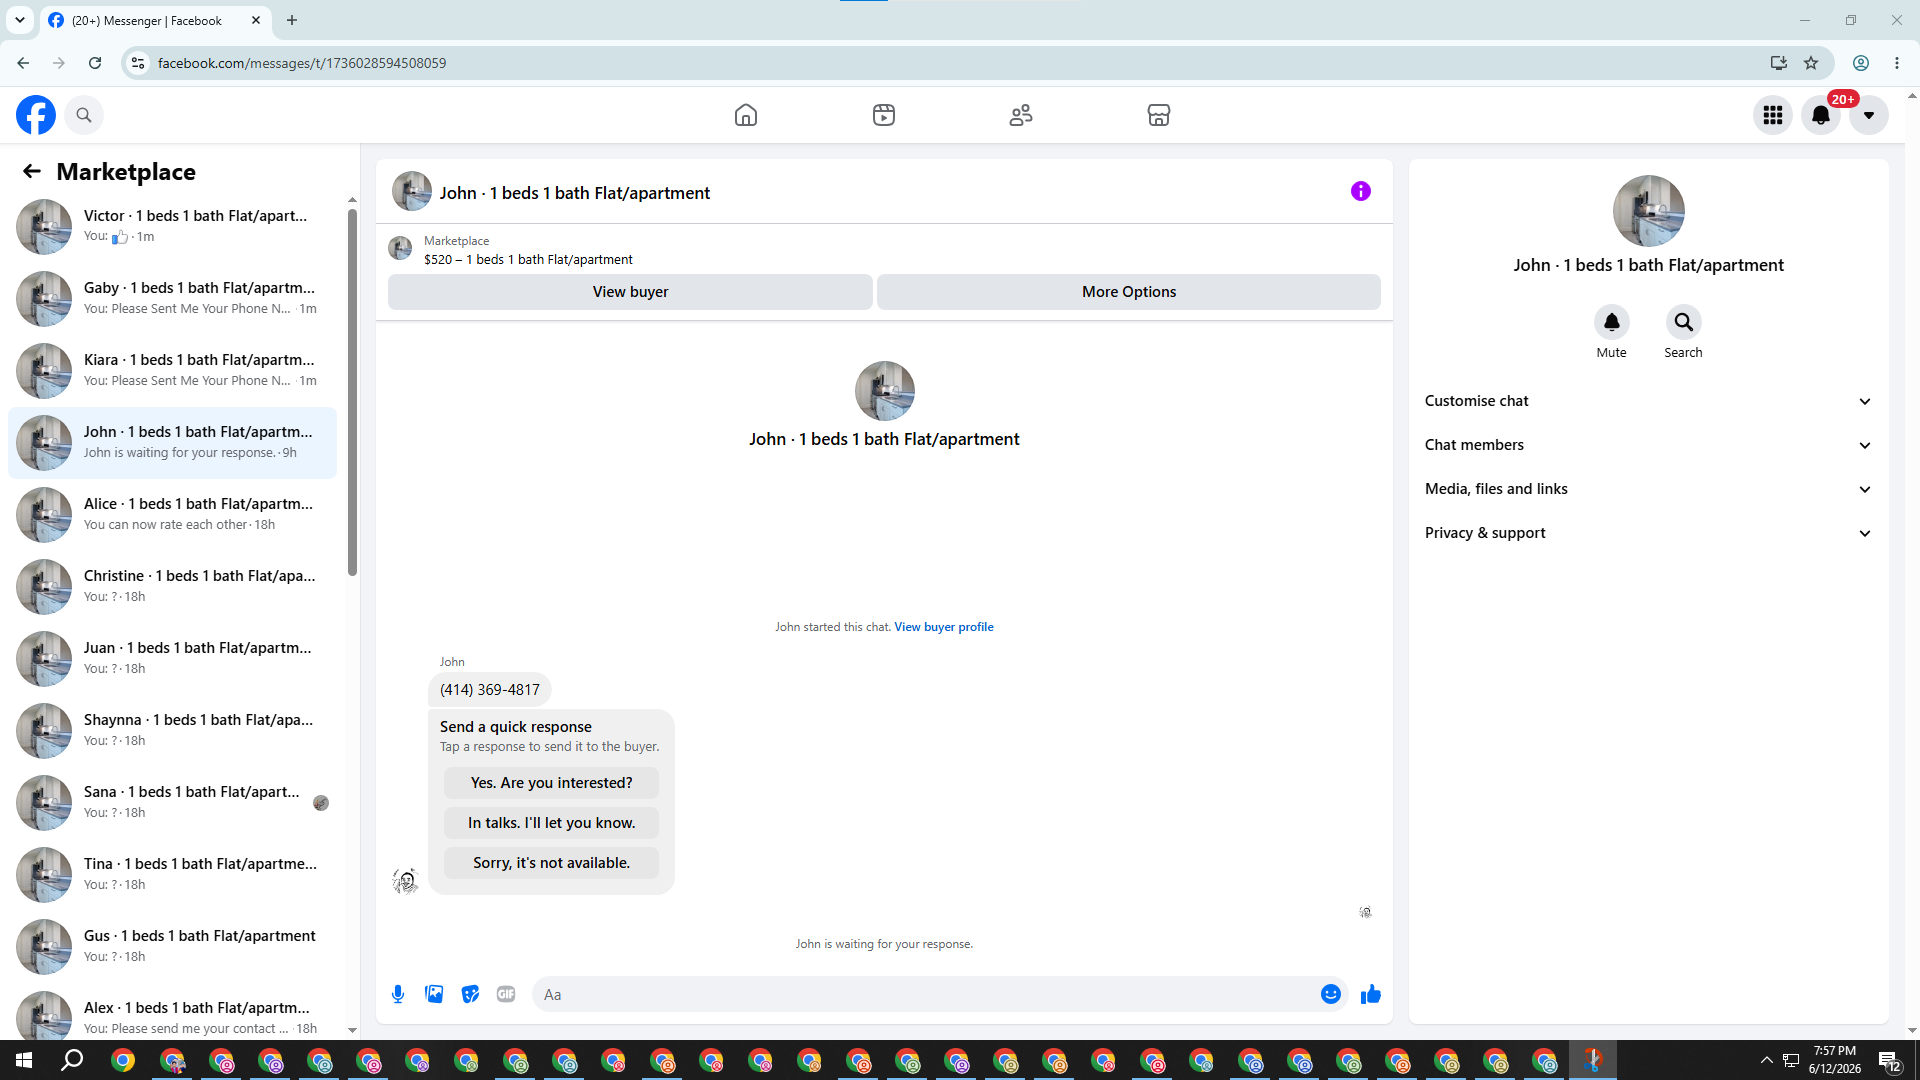Image resolution: width=1920 pixels, height=1080 pixels.
Task: Open Christine's apartment conversation
Action: (172, 587)
